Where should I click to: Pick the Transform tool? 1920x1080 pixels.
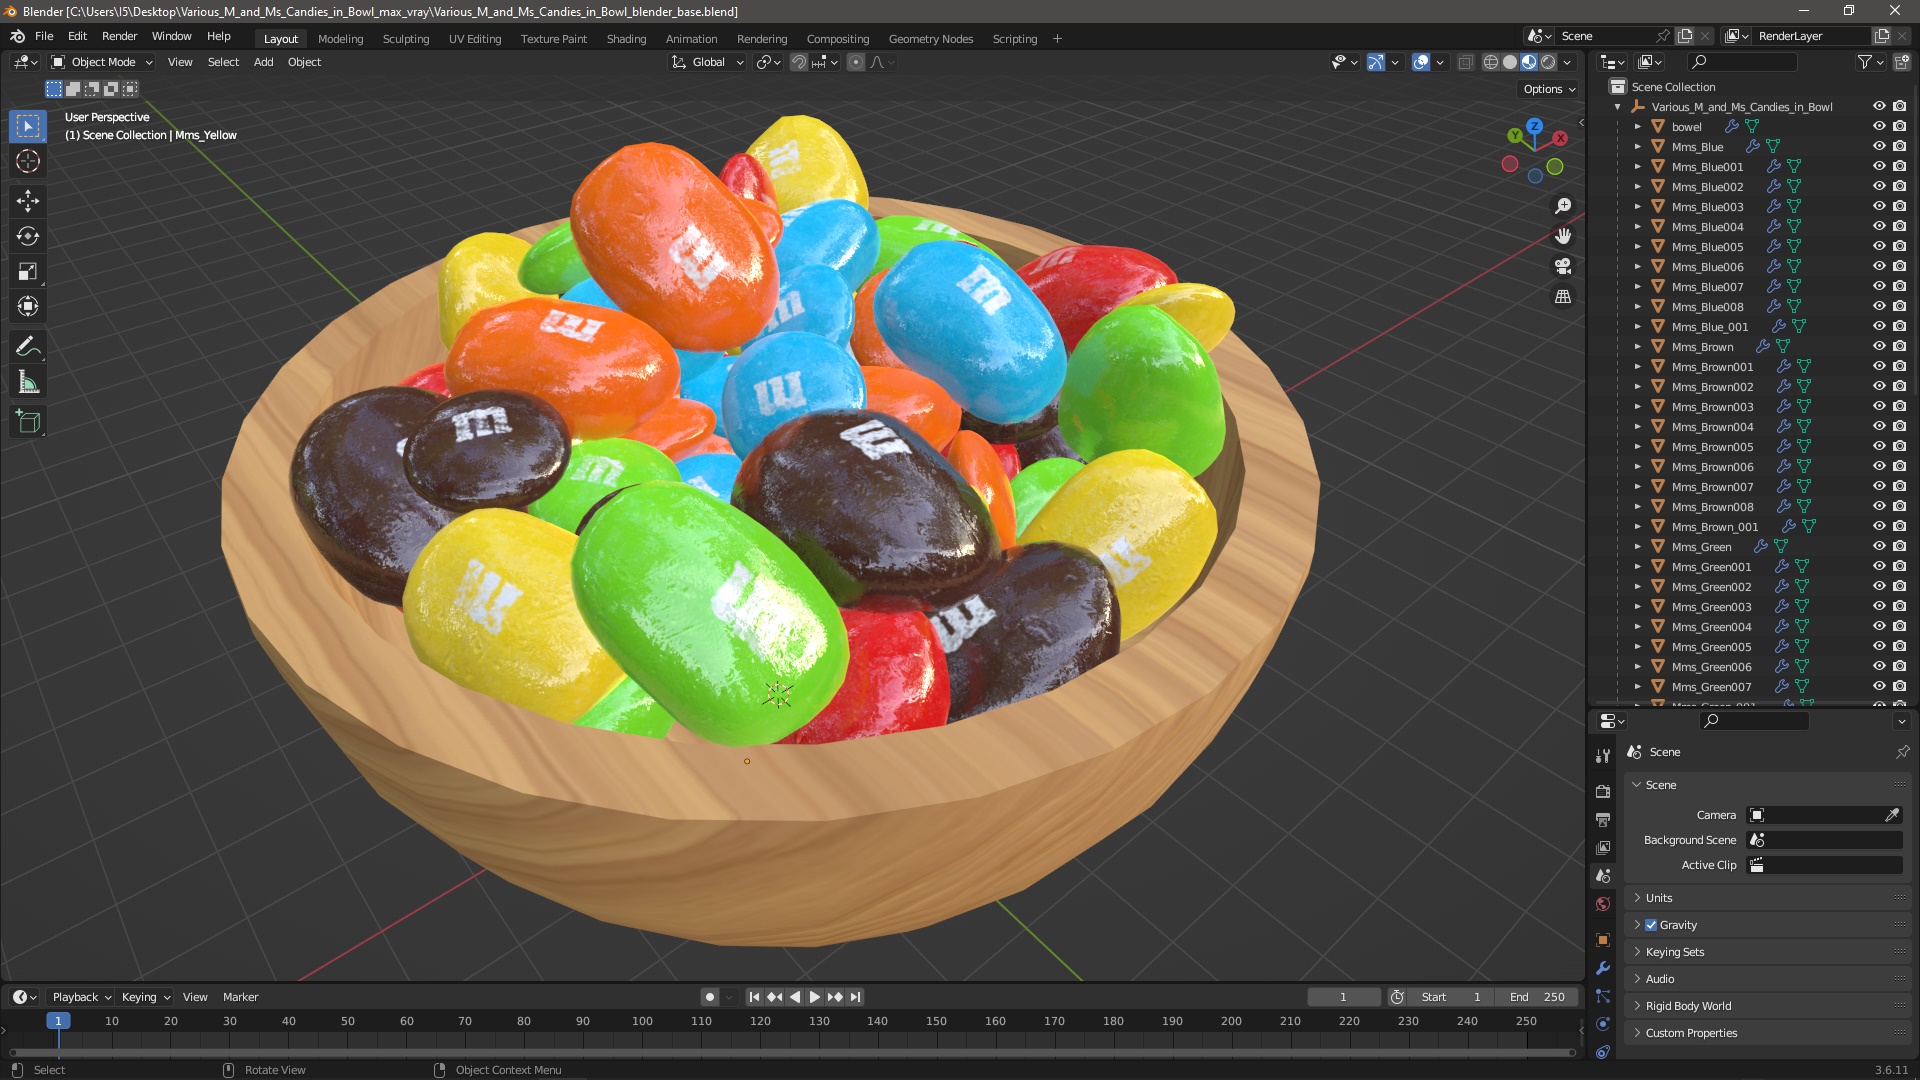[28, 306]
